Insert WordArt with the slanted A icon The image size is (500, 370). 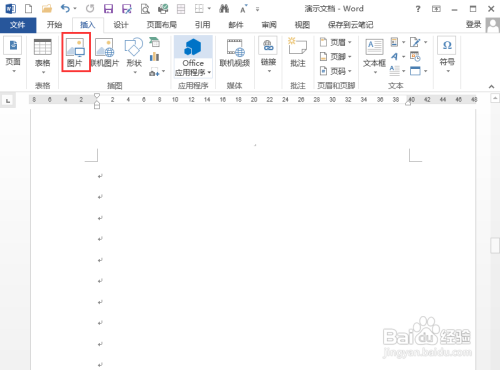tap(395, 56)
